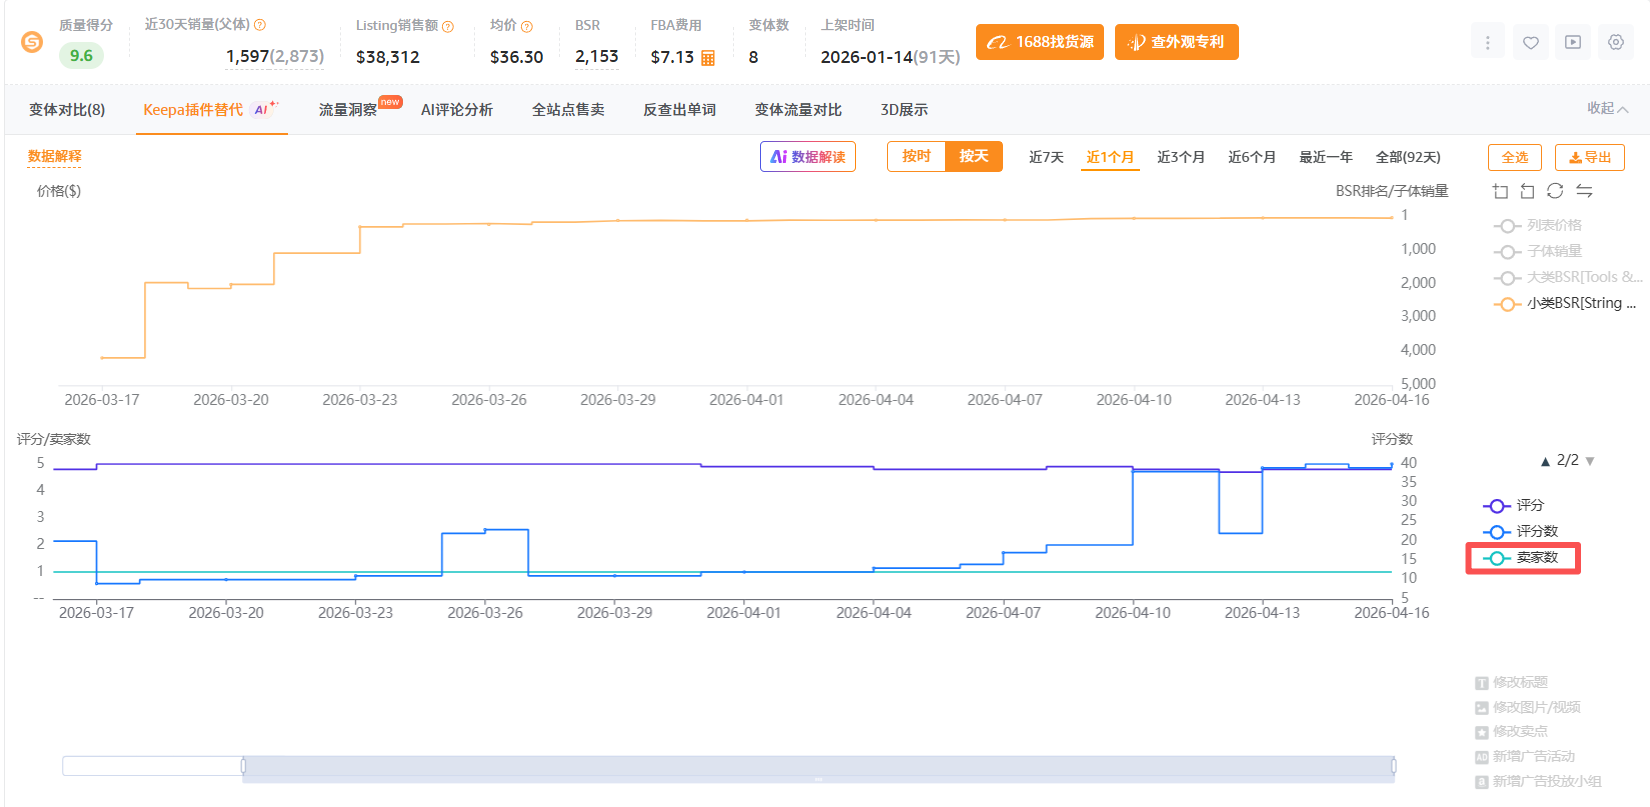This screenshot has width=1650, height=807.
Task: Click the 导出 export button
Action: point(1589,157)
